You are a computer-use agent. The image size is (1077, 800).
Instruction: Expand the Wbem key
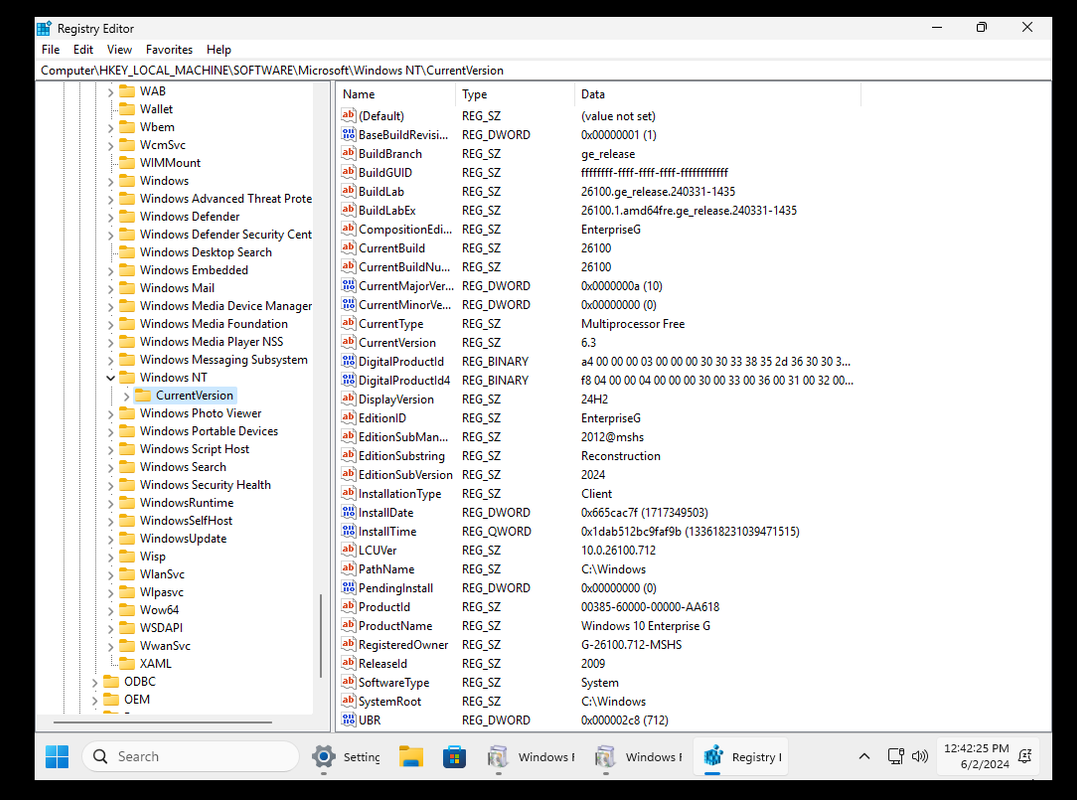point(111,128)
